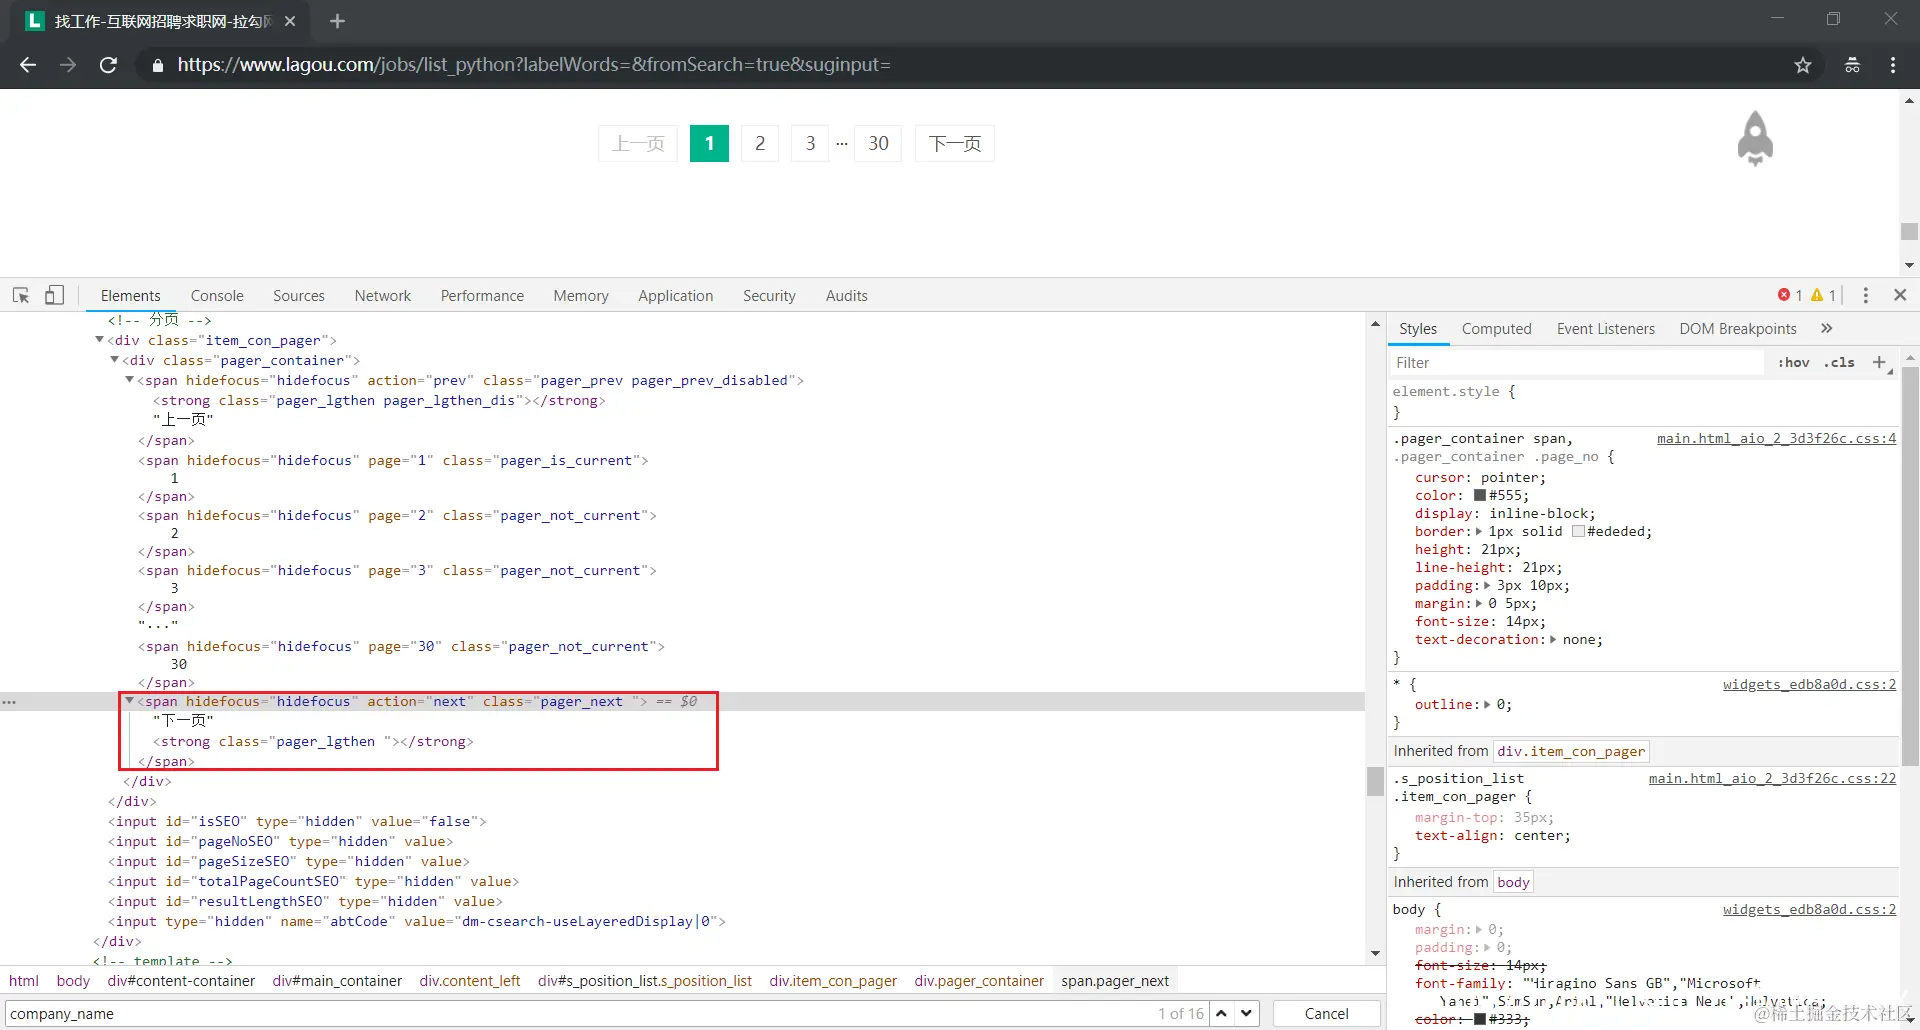Open the Memory tab
The height and width of the screenshot is (1030, 1920).
tap(581, 295)
